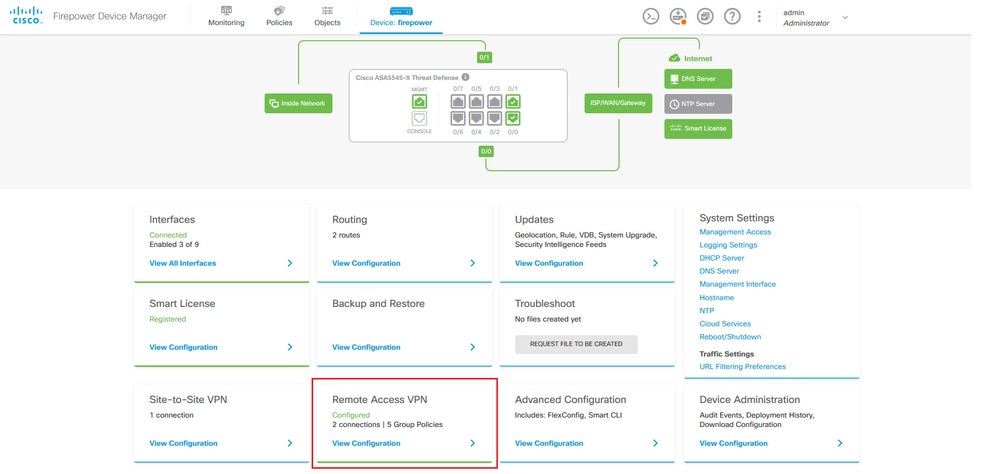Open the CLI console icon
This screenshot has height=474, width=999.
pos(650,17)
